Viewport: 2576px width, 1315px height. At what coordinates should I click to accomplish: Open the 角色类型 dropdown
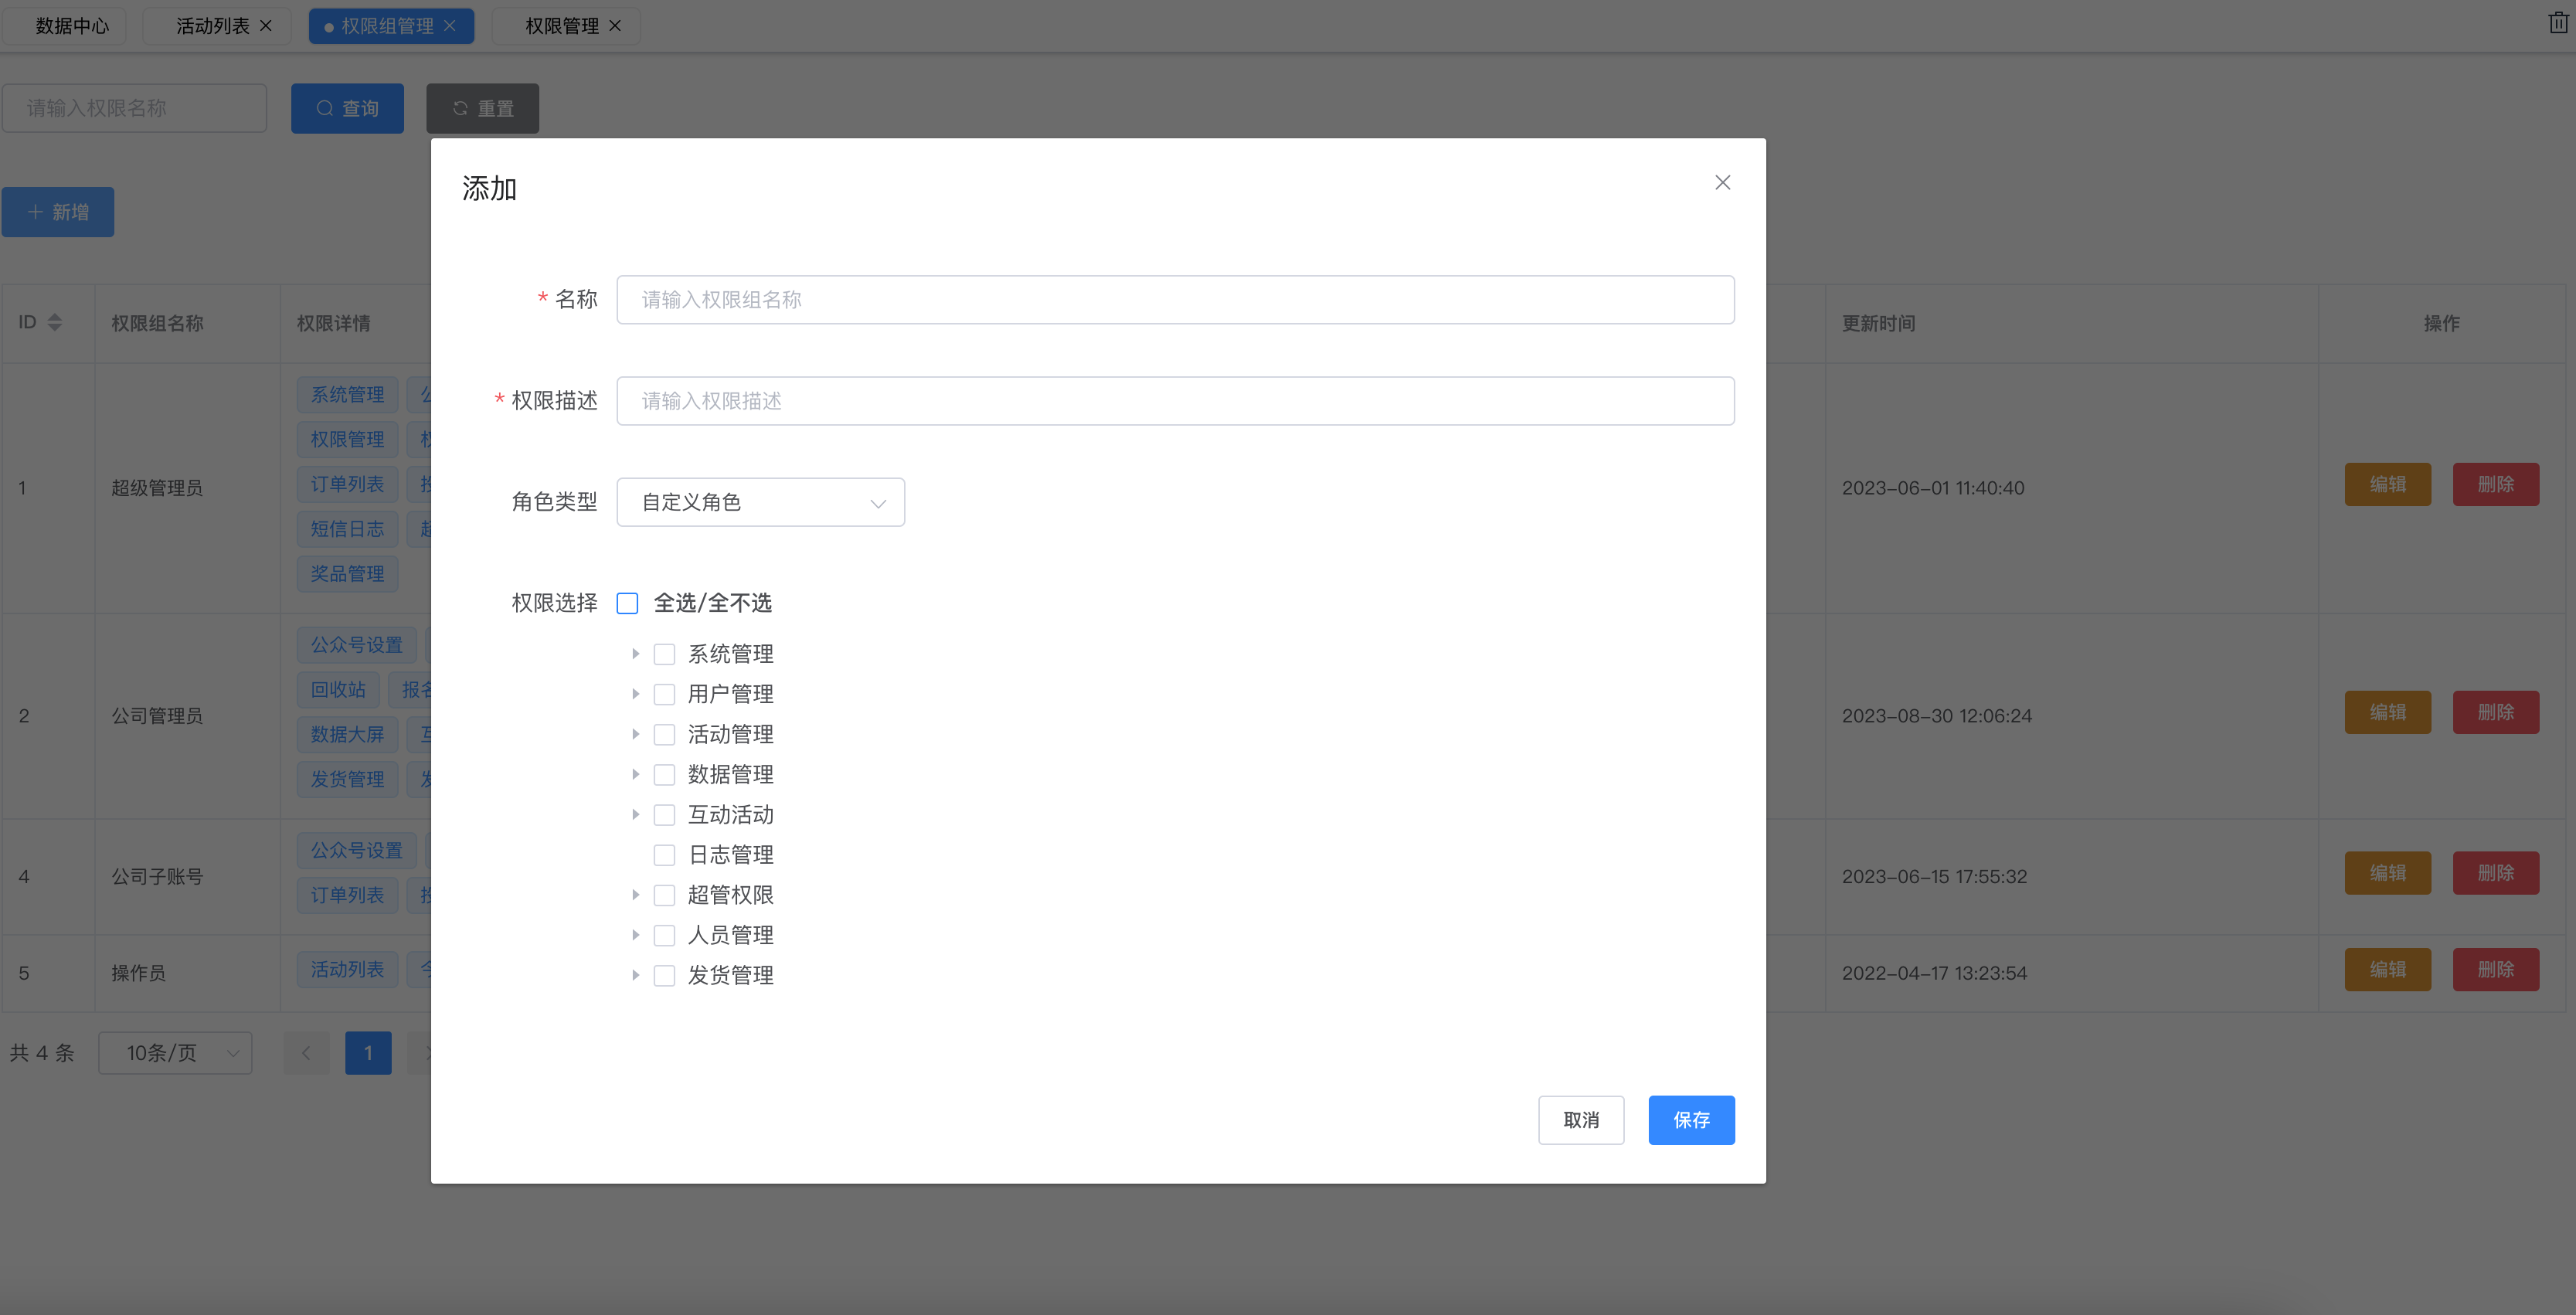pyautogui.click(x=760, y=502)
